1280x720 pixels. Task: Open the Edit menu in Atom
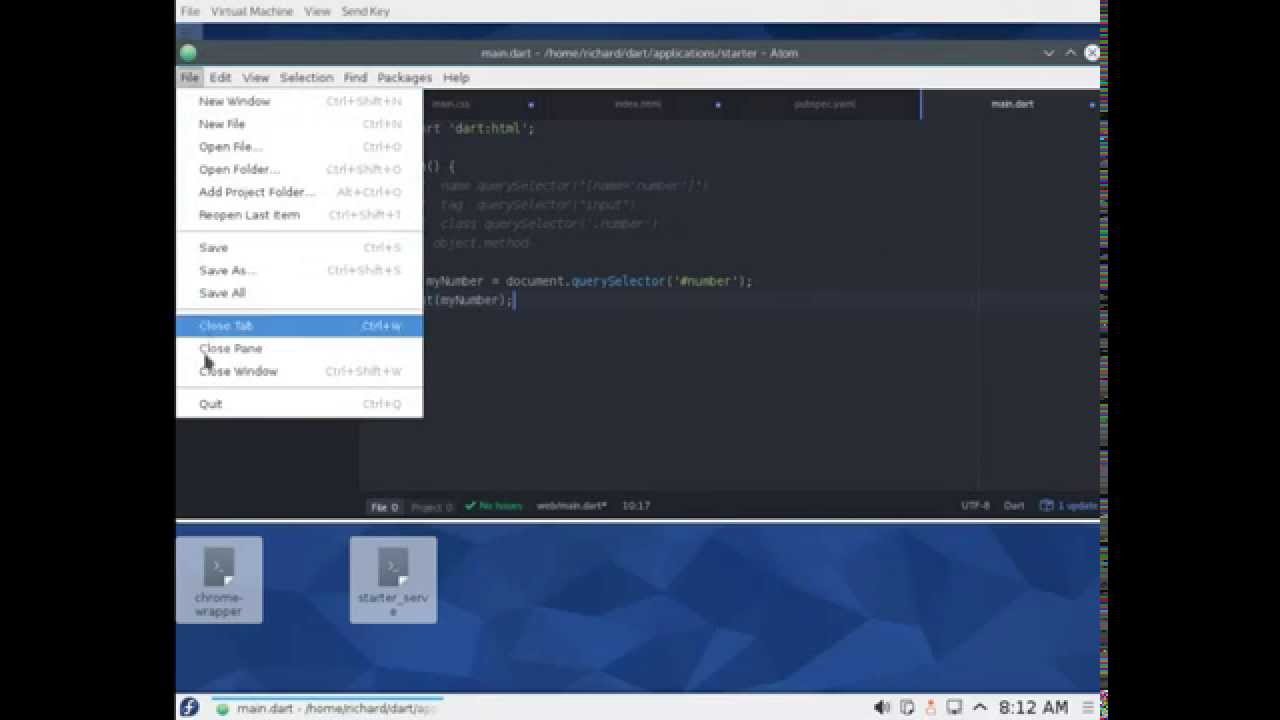[220, 77]
